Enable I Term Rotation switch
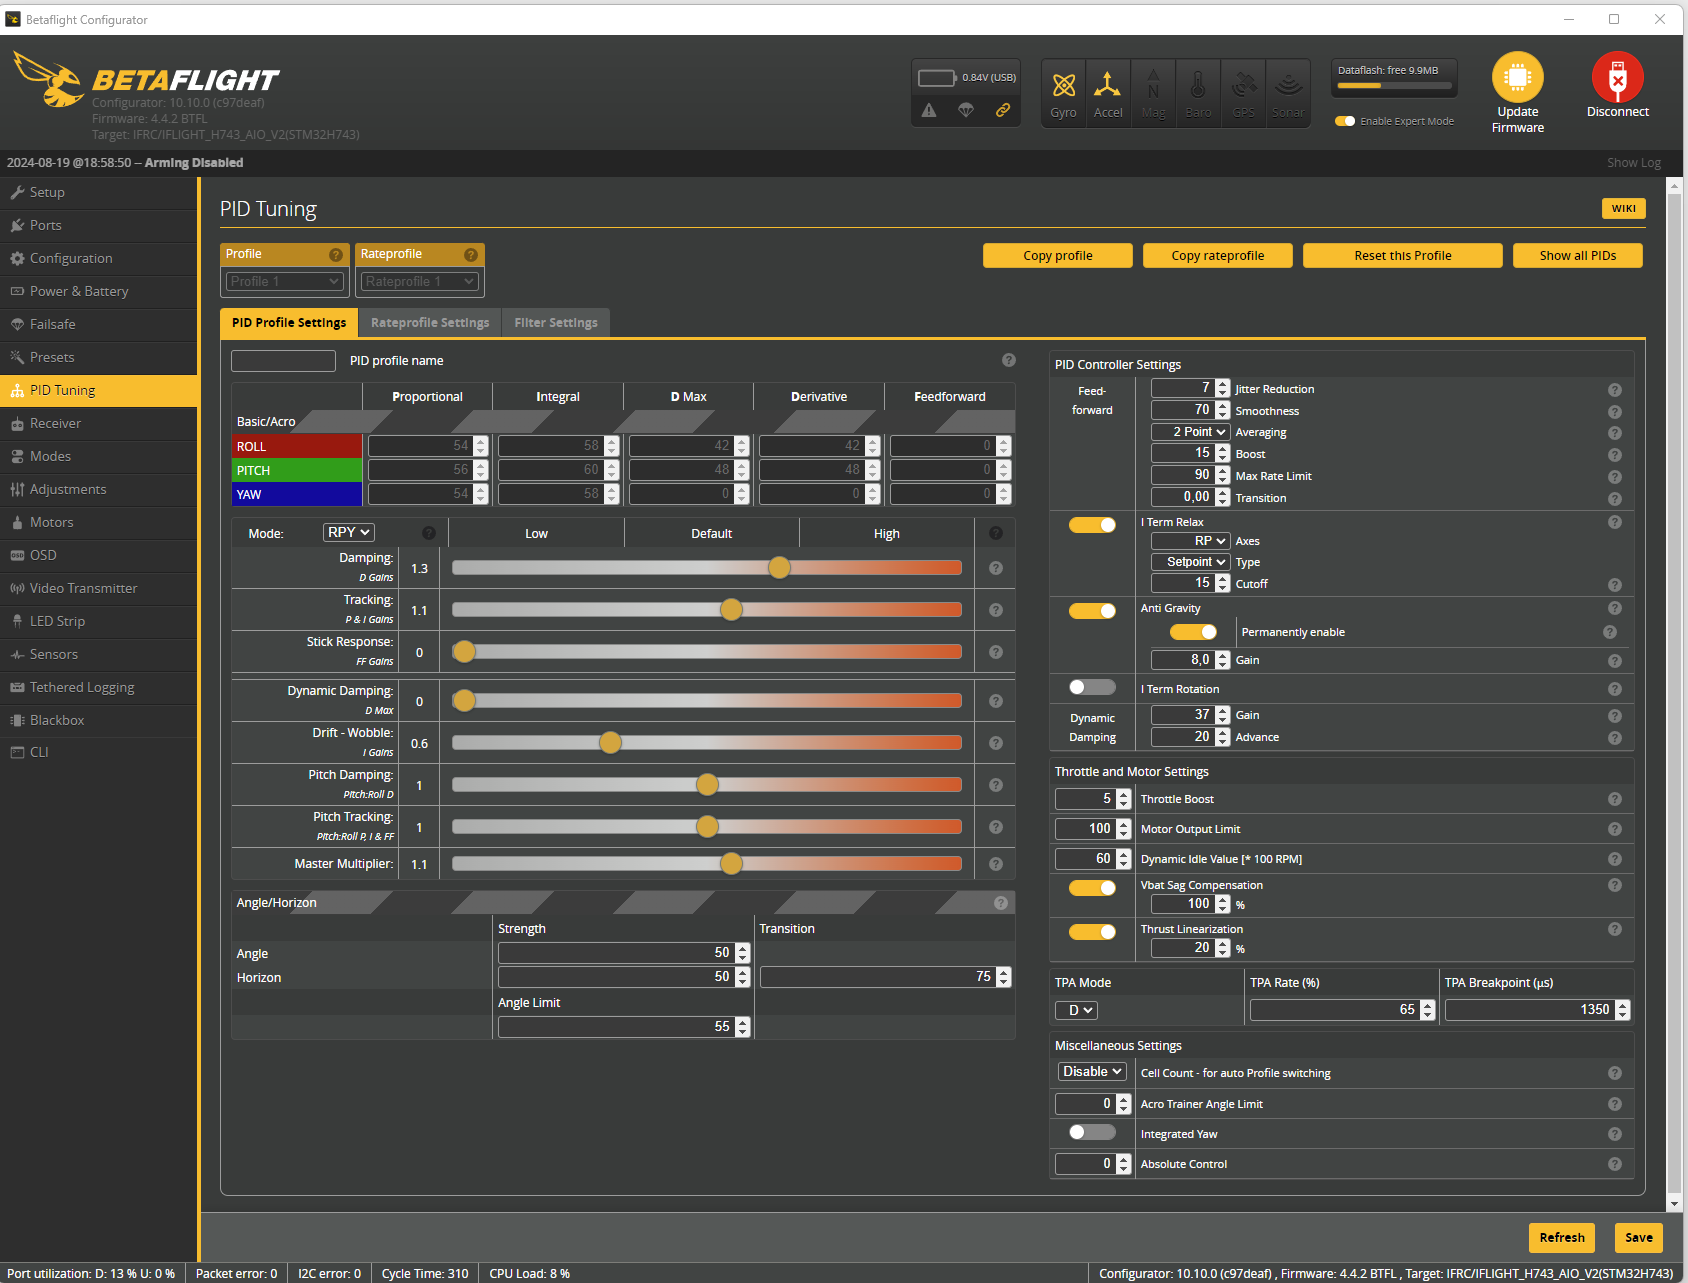The width and height of the screenshot is (1688, 1283). point(1092,687)
